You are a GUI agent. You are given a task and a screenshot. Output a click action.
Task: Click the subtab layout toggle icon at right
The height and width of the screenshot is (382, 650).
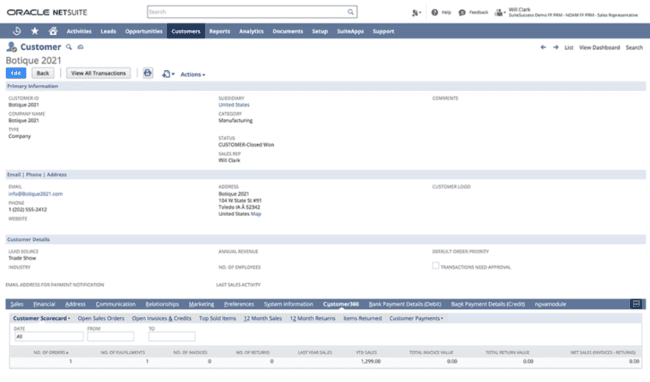(636, 304)
